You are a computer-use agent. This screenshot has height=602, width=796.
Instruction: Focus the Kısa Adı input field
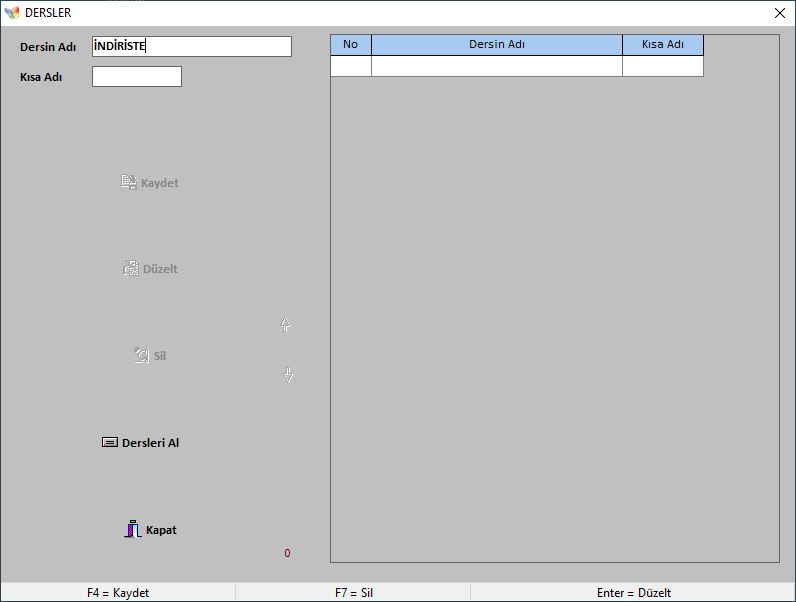(x=137, y=77)
